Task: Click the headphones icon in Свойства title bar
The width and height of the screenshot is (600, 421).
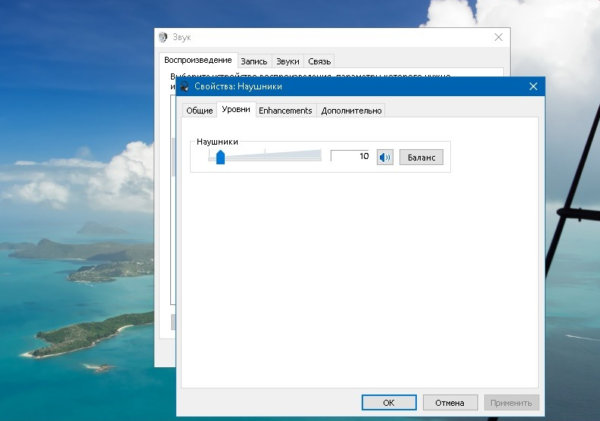Action: tap(185, 87)
